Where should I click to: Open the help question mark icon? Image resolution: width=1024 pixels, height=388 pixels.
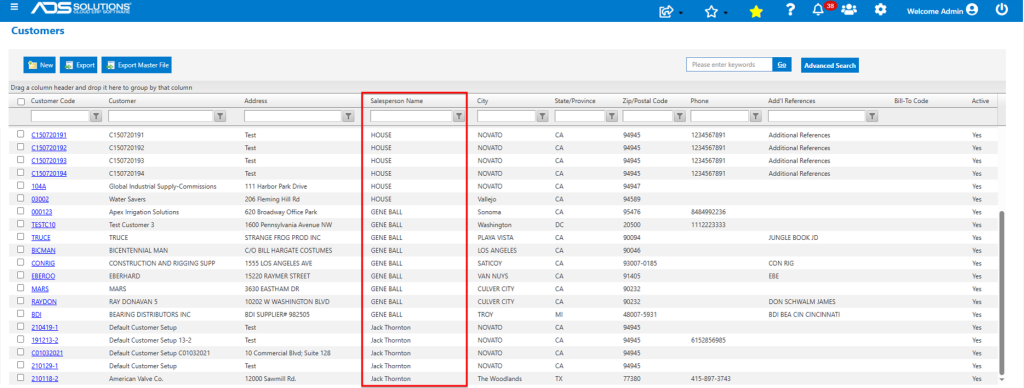[x=790, y=10]
